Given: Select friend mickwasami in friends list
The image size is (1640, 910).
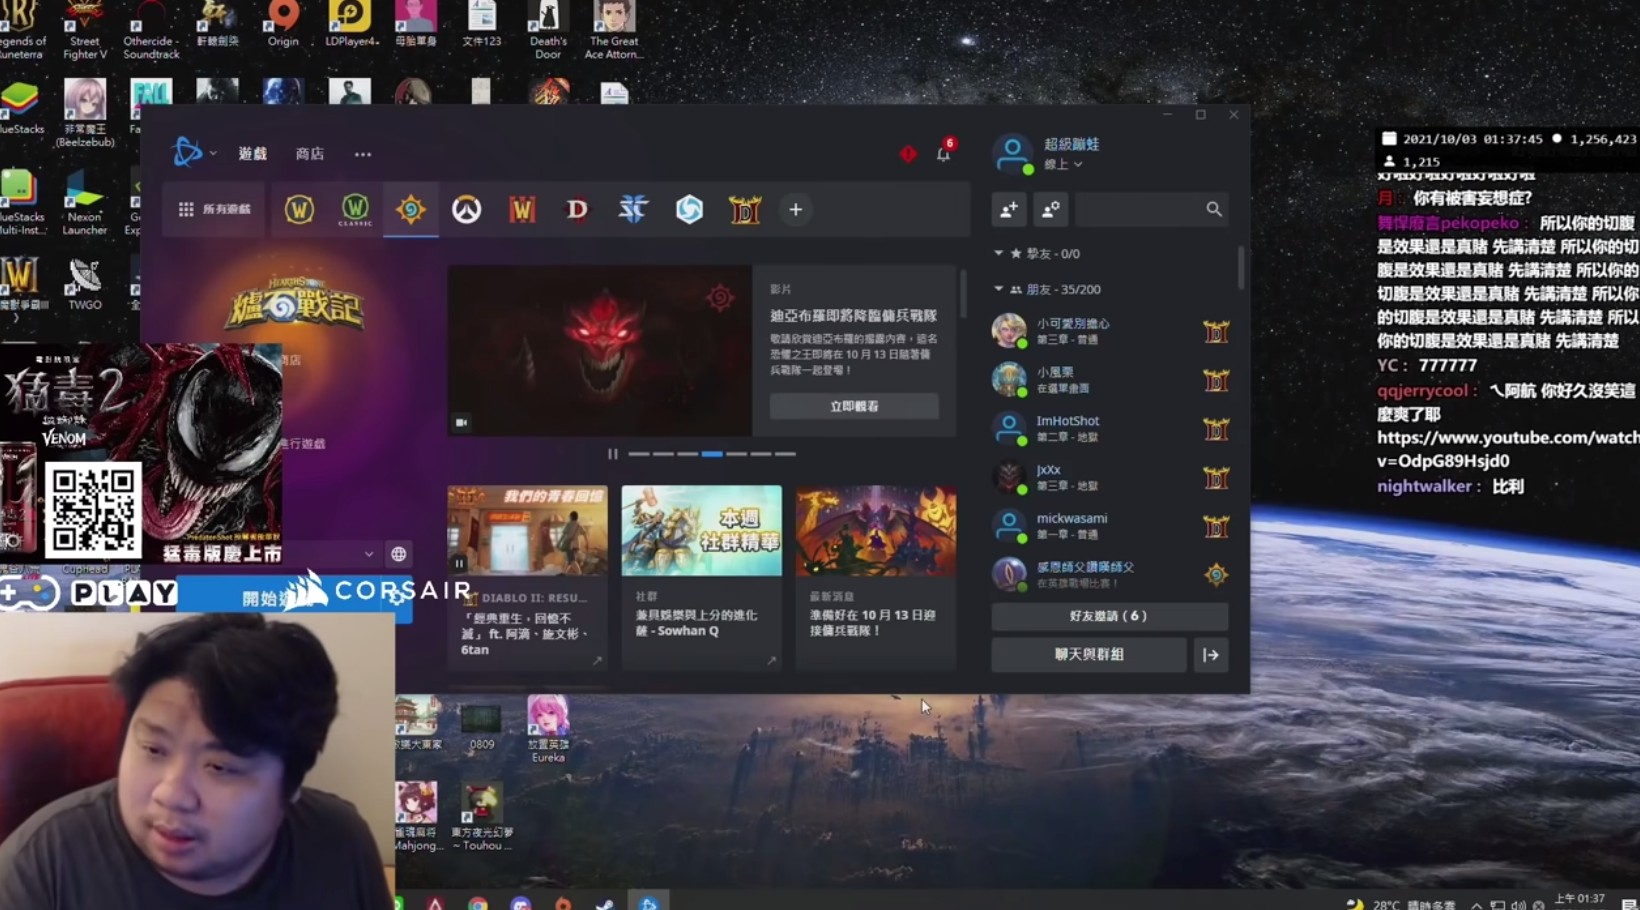Looking at the screenshot, I should (1110, 526).
